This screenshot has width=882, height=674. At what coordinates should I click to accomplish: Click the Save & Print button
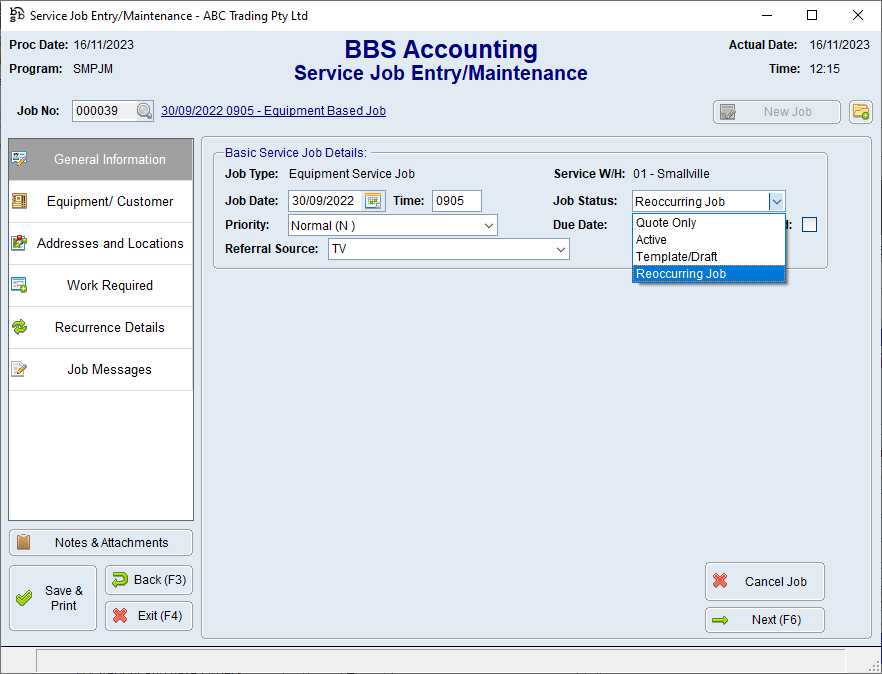point(53,598)
